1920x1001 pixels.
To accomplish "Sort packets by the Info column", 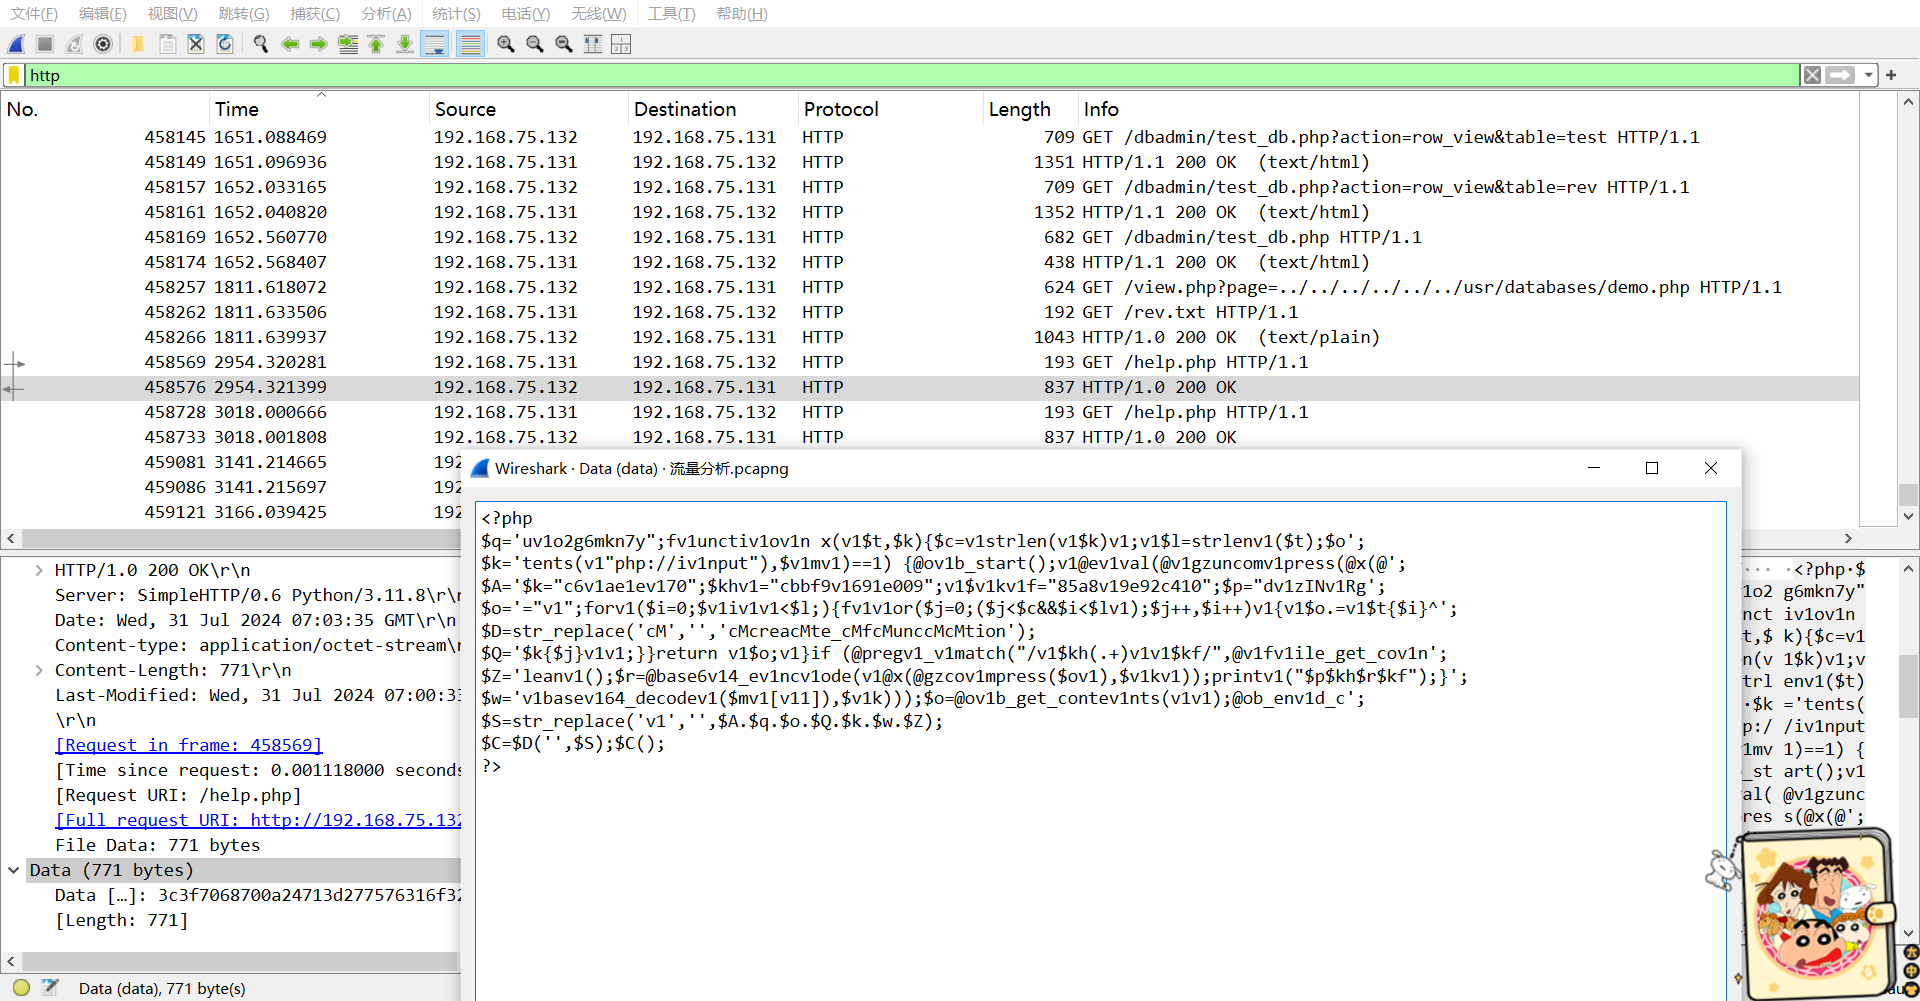I will click(1470, 109).
